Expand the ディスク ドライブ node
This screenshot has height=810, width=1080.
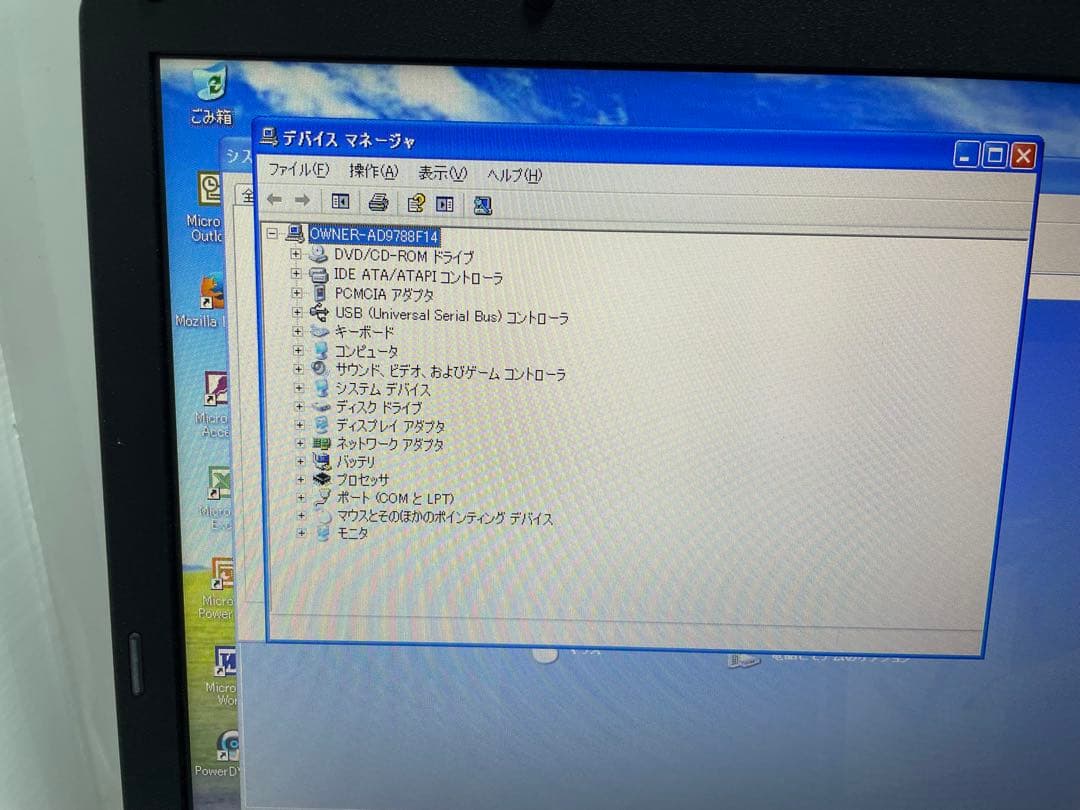tap(299, 406)
